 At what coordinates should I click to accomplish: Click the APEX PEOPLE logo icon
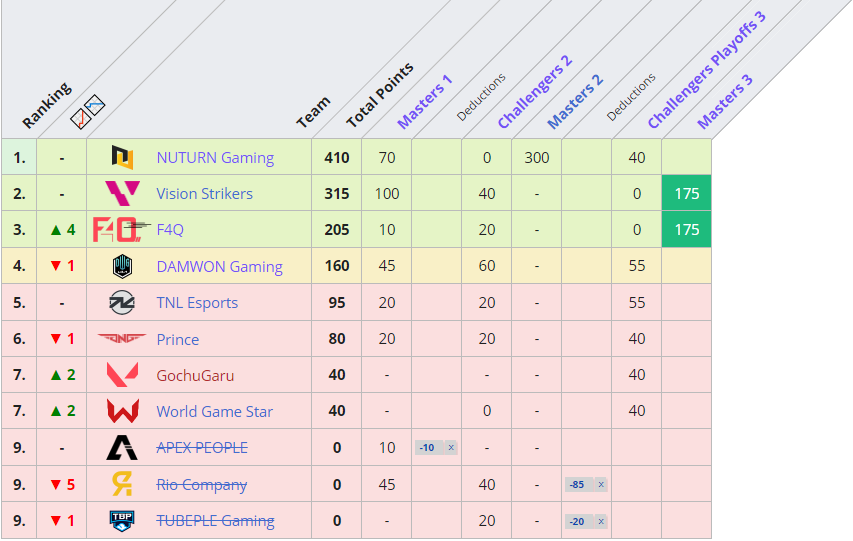122,447
